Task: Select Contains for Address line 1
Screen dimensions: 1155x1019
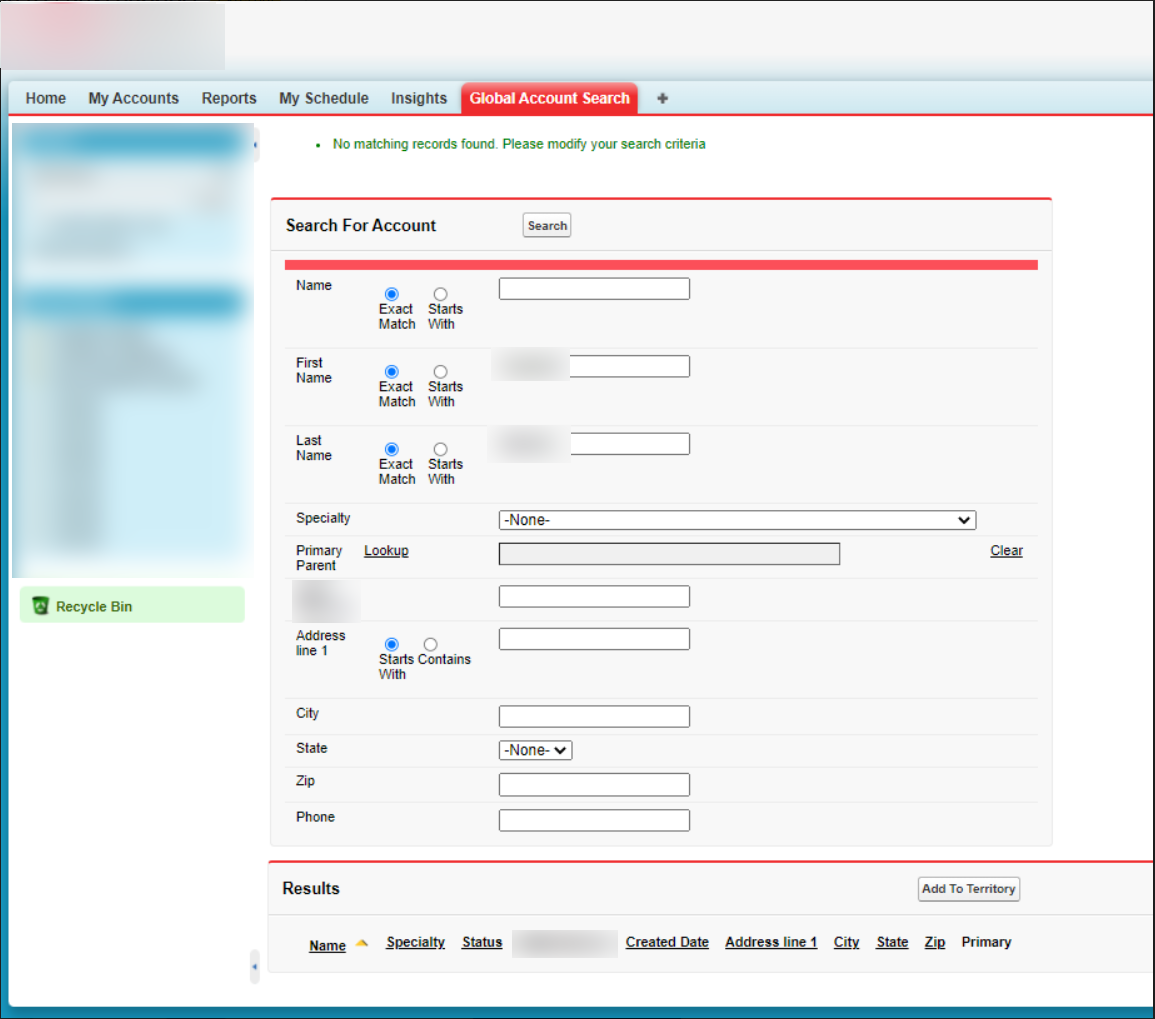Action: point(431,645)
